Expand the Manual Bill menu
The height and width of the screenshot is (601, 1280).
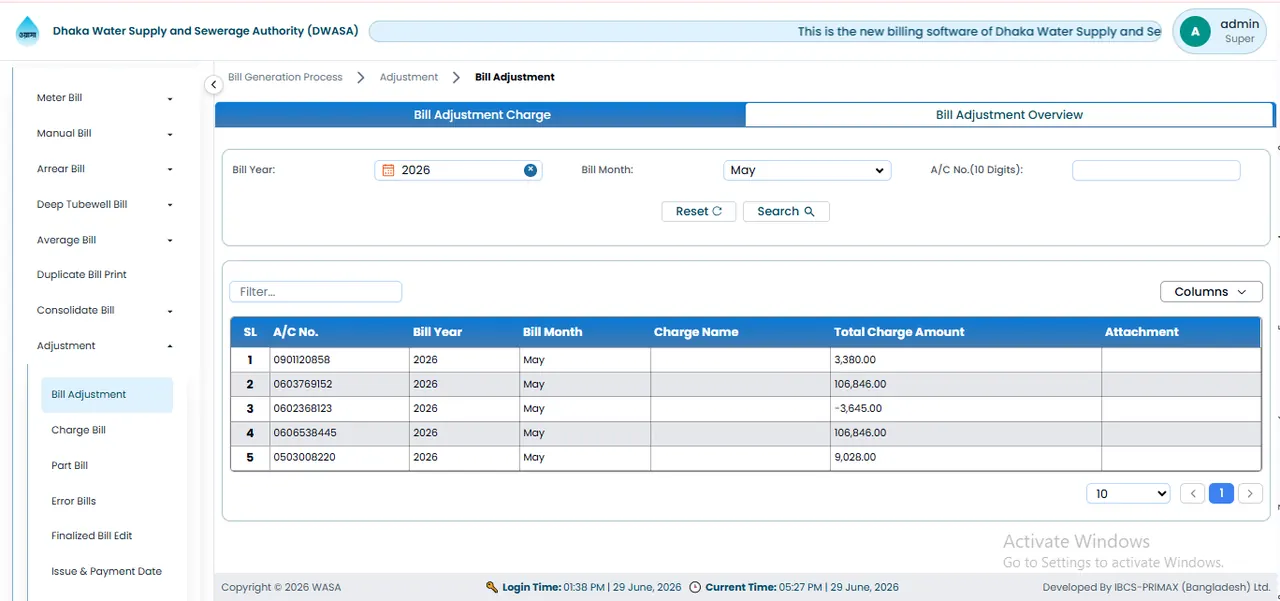pyautogui.click(x=104, y=133)
